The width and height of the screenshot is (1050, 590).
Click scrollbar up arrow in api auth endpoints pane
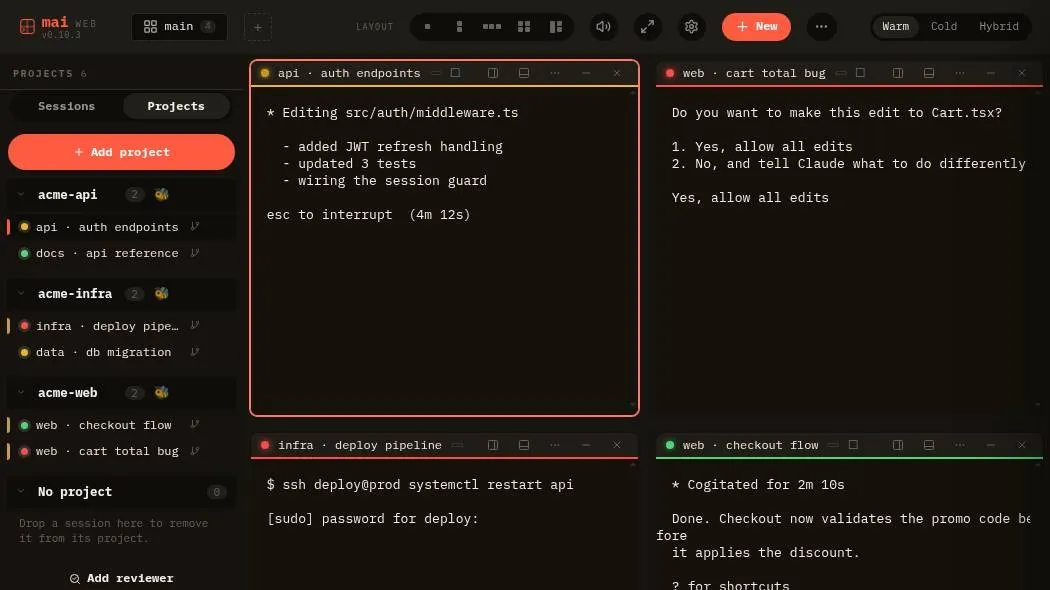pos(633,92)
